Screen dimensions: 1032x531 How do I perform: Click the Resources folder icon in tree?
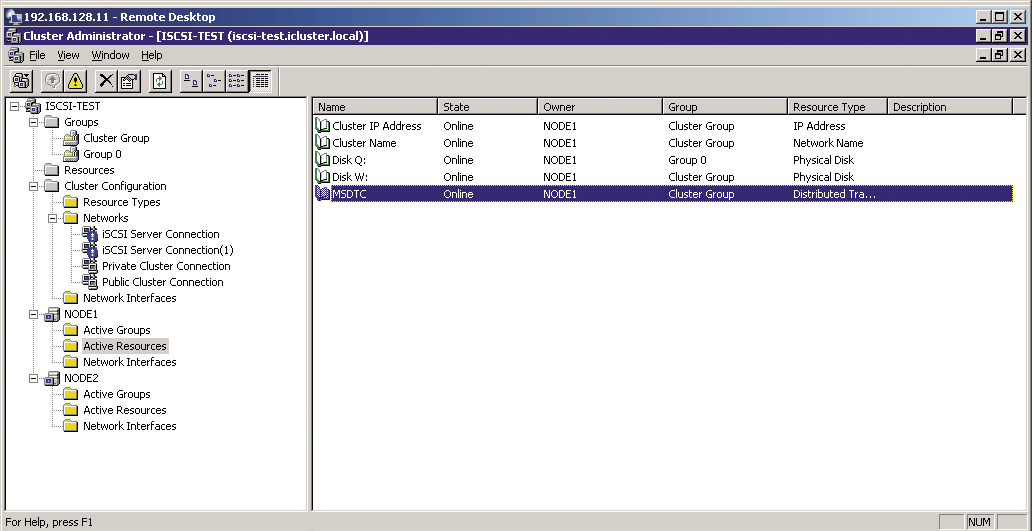[53, 170]
